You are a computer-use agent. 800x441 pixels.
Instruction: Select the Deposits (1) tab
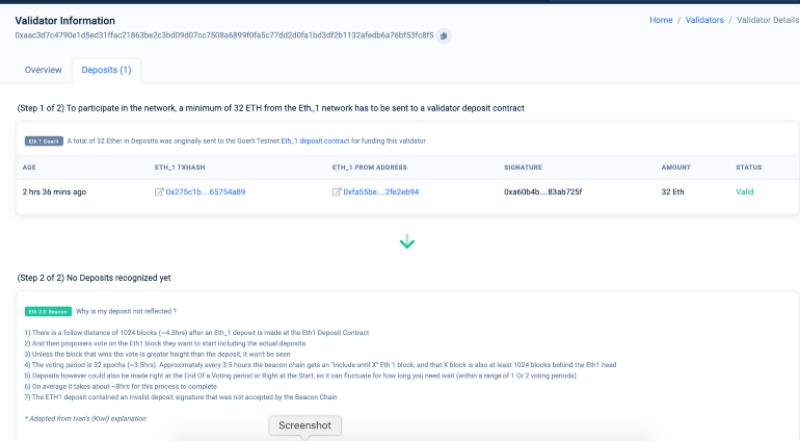click(x=107, y=70)
